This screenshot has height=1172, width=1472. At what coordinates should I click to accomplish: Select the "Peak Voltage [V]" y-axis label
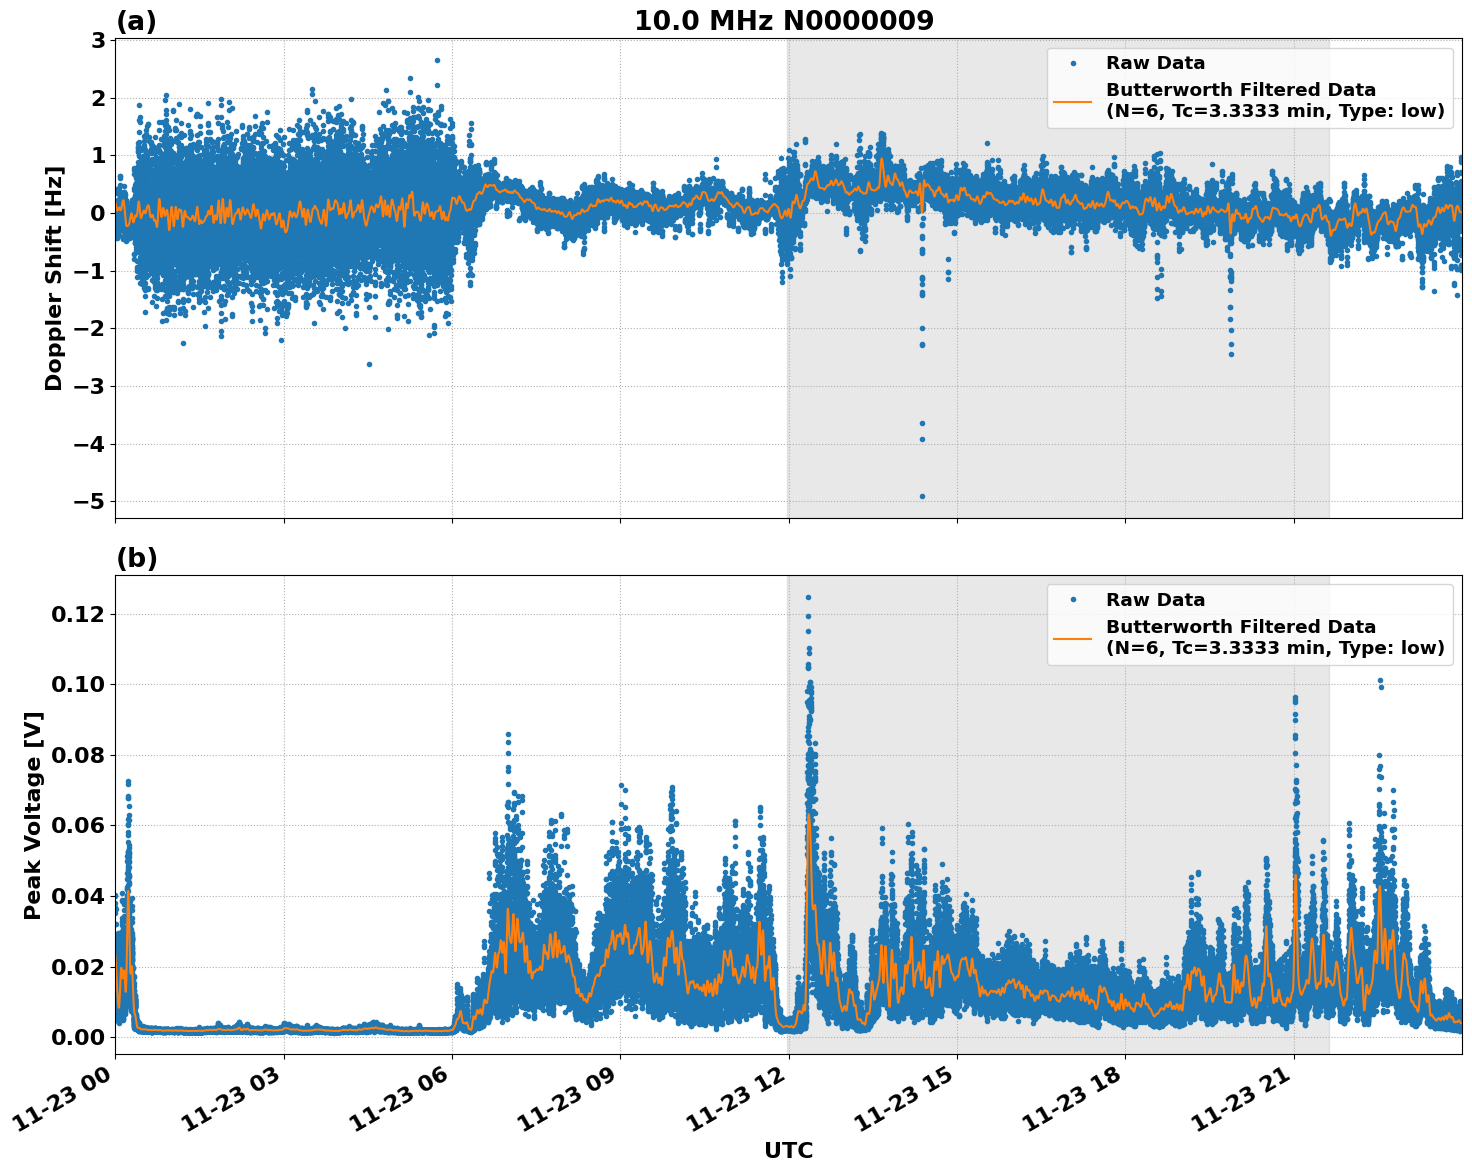click(x=33, y=815)
